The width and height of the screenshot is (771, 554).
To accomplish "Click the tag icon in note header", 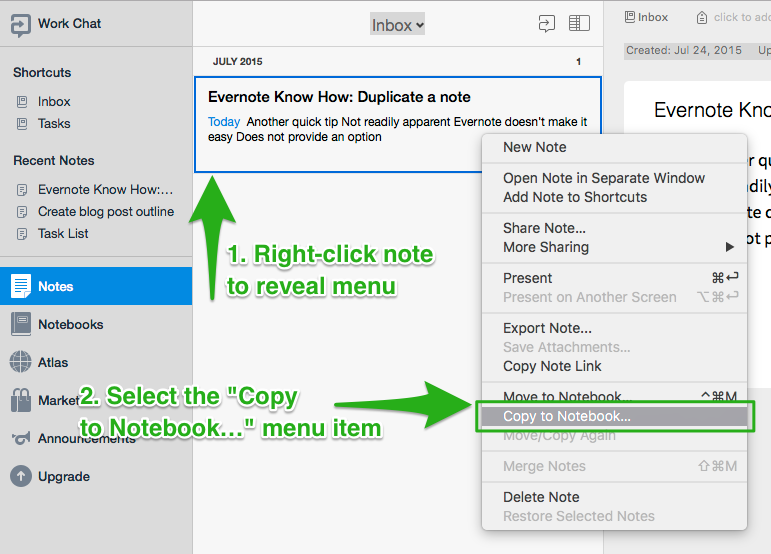I will (702, 18).
